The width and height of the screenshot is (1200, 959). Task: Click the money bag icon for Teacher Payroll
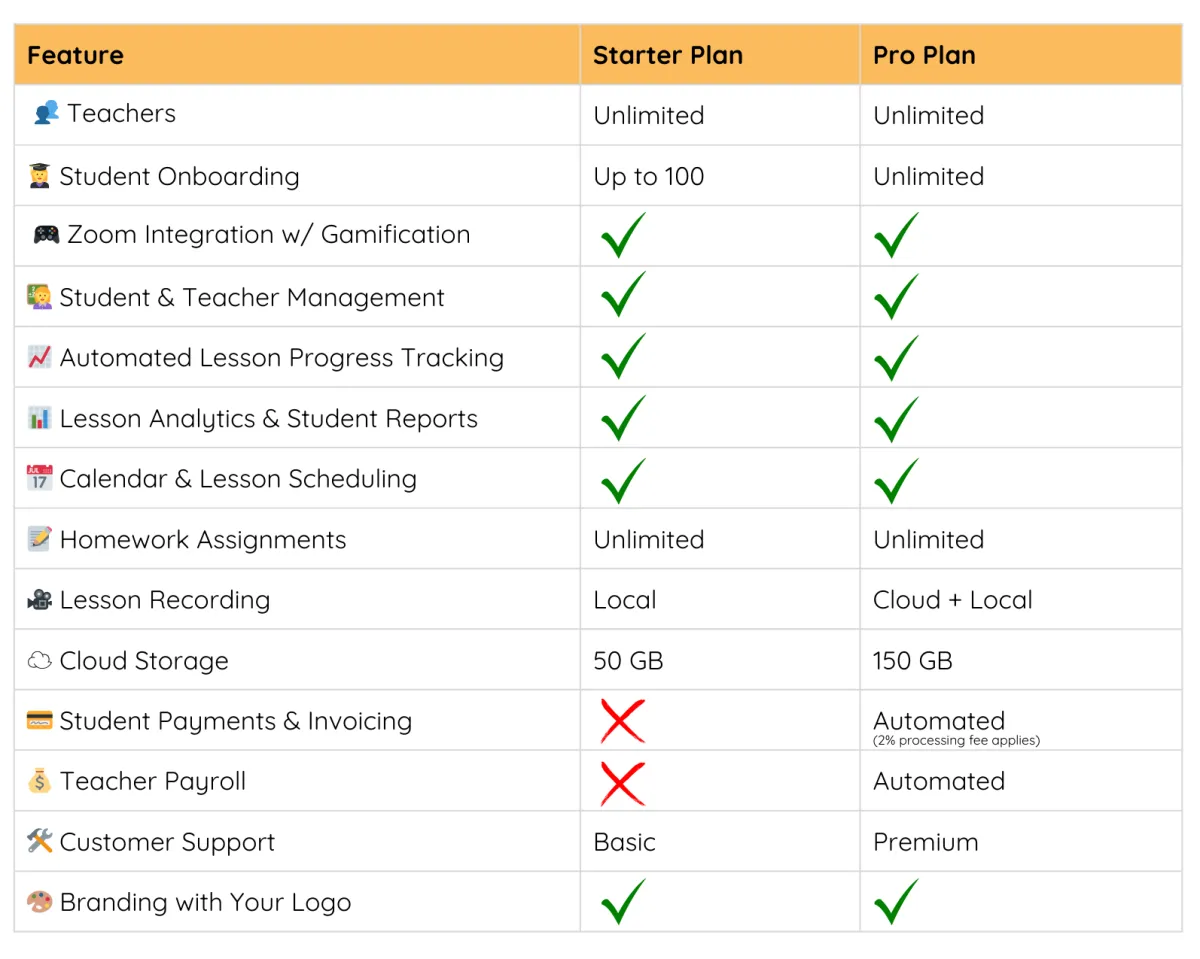click(x=39, y=781)
